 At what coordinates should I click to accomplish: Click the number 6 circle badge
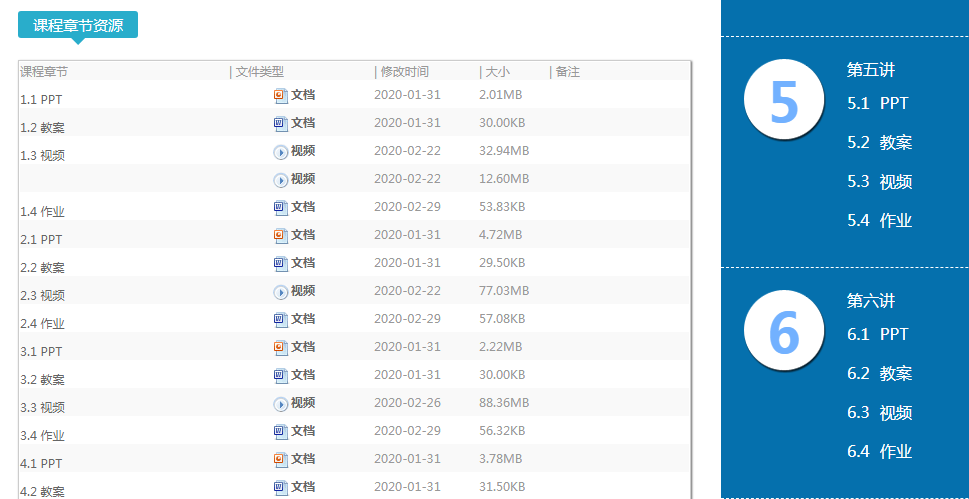pyautogui.click(x=784, y=331)
